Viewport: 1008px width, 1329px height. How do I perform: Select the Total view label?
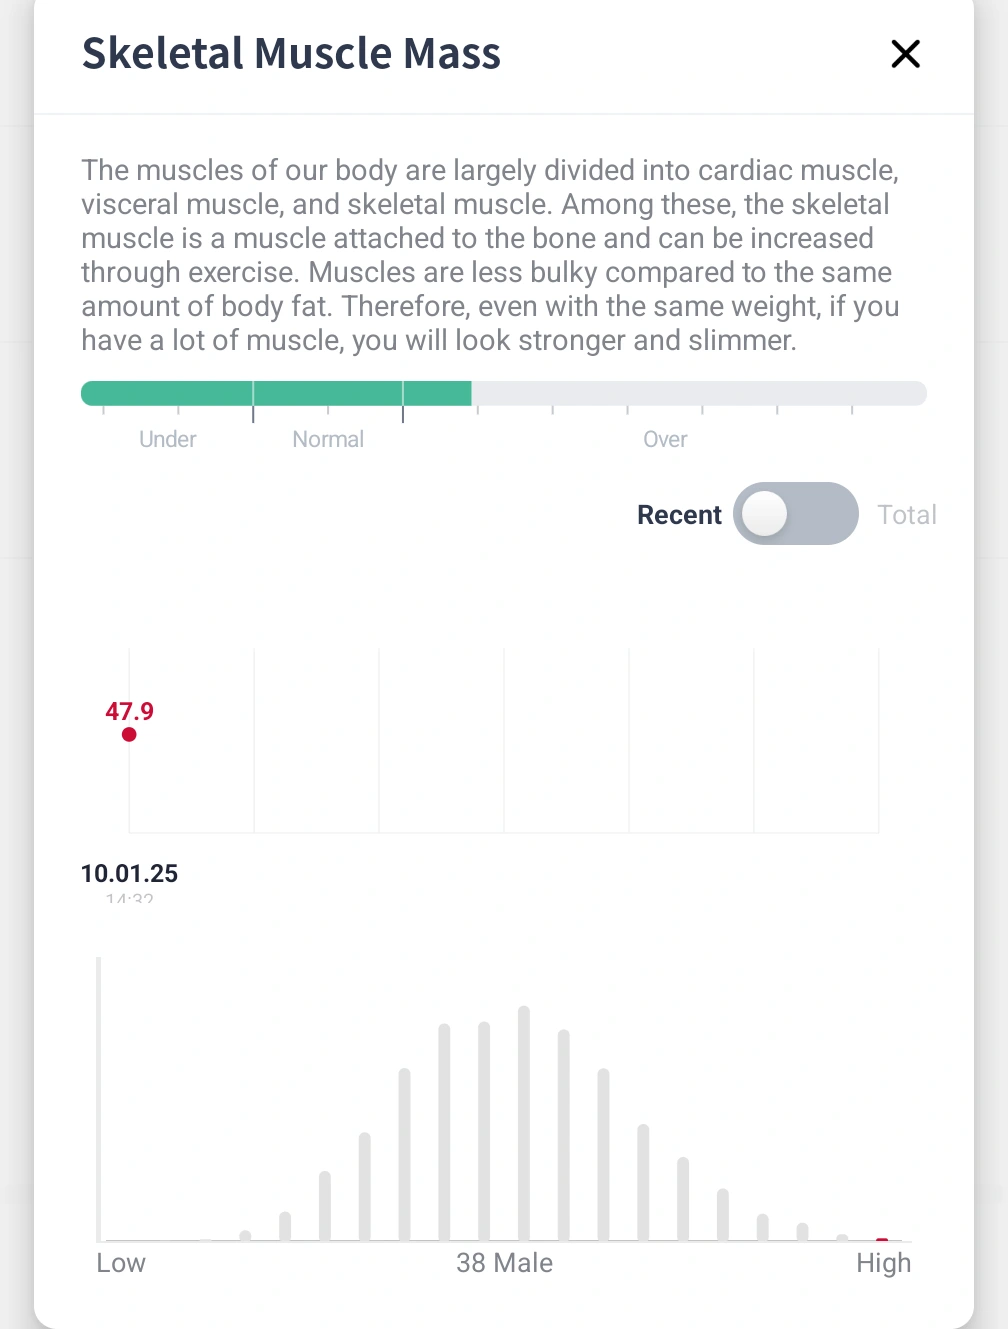(x=907, y=515)
